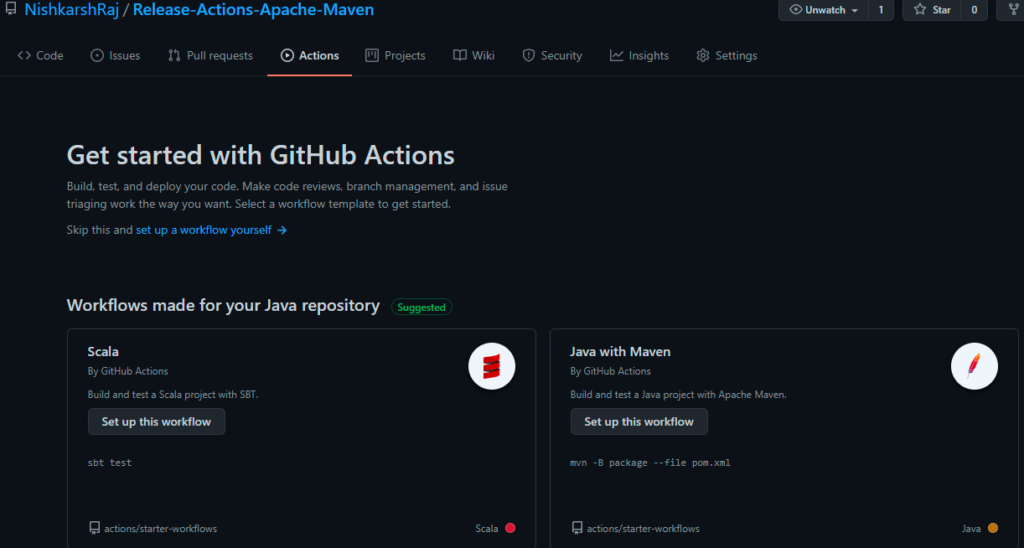Star this repository

pos(931,10)
